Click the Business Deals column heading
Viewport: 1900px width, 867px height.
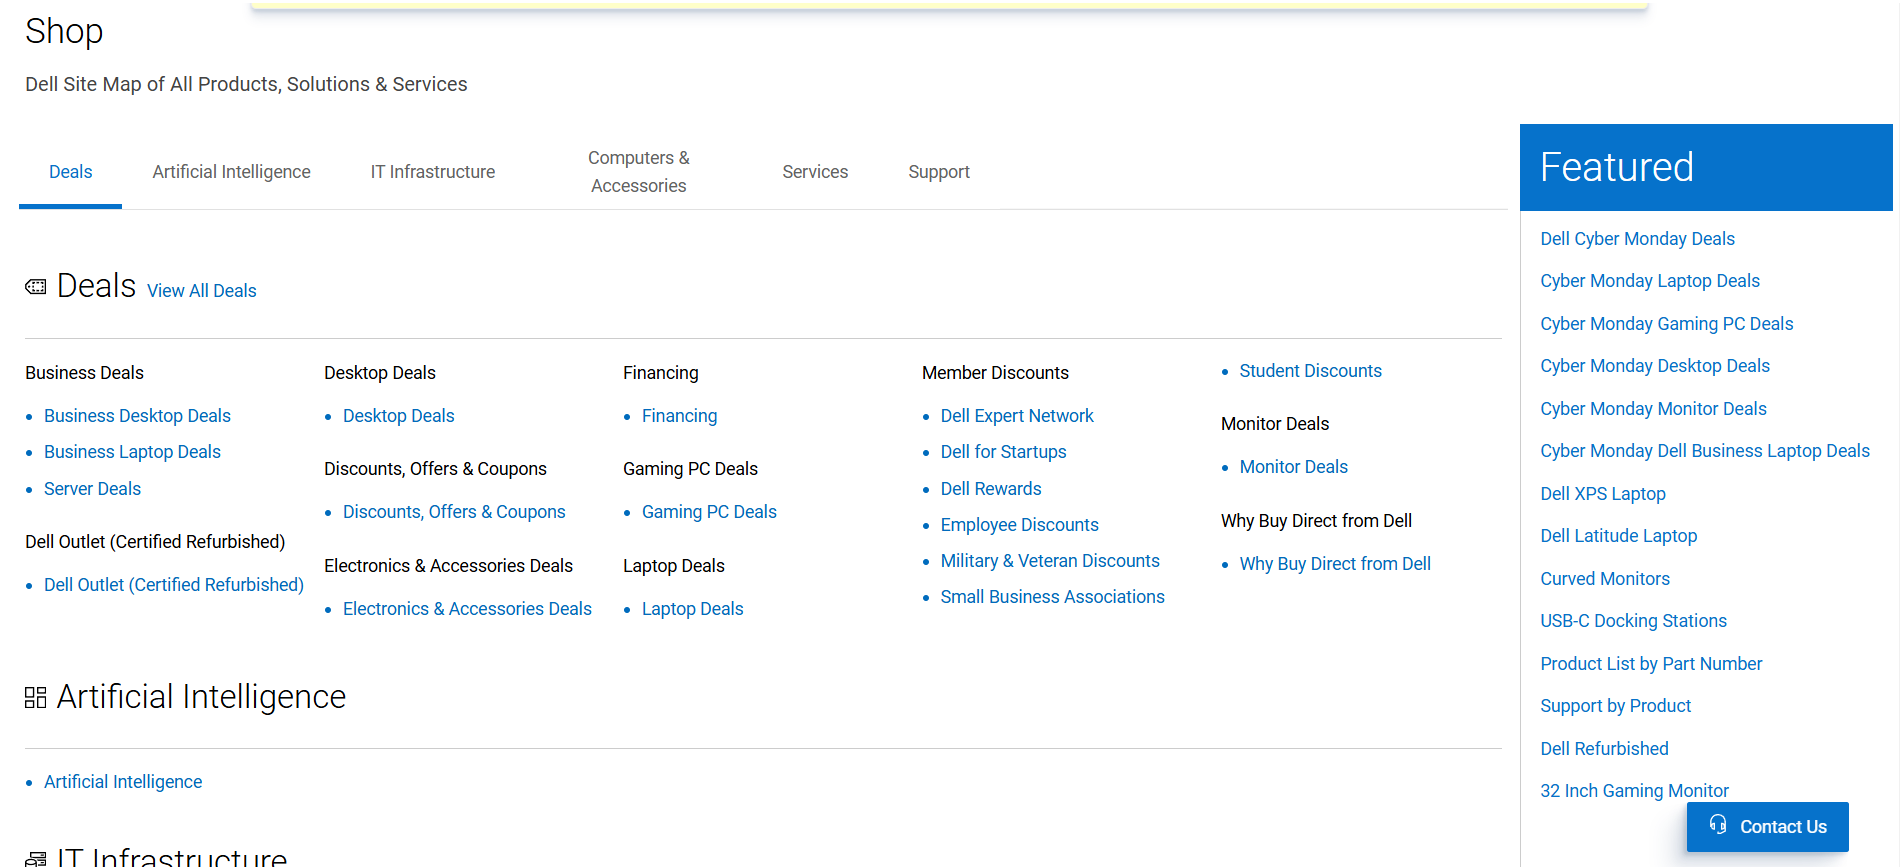coord(84,373)
